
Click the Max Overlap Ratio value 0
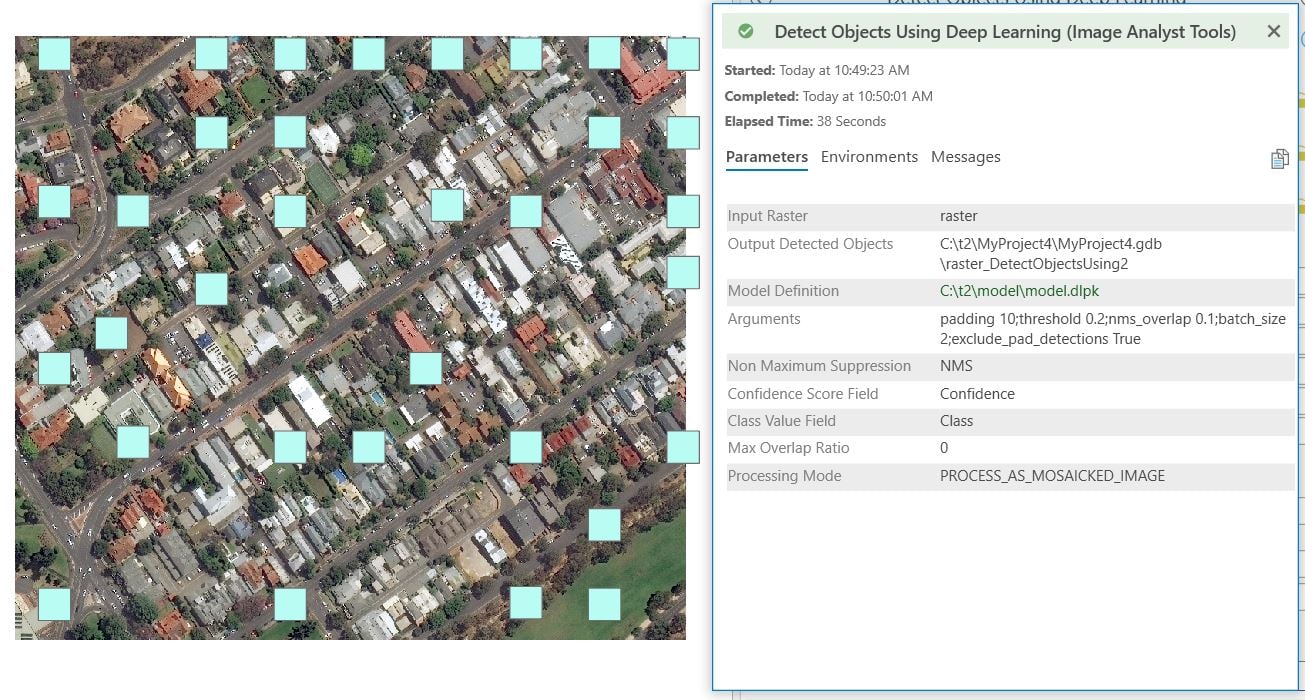944,448
